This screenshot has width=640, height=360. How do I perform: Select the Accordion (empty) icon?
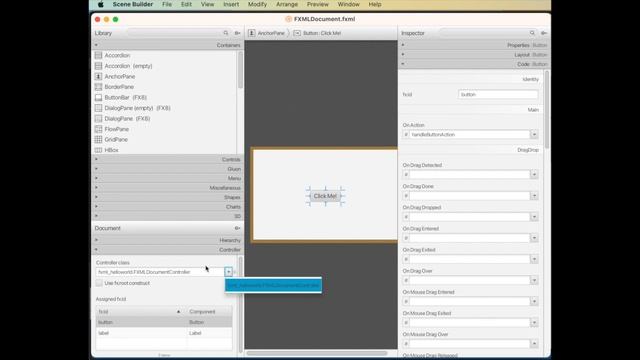click(98, 66)
